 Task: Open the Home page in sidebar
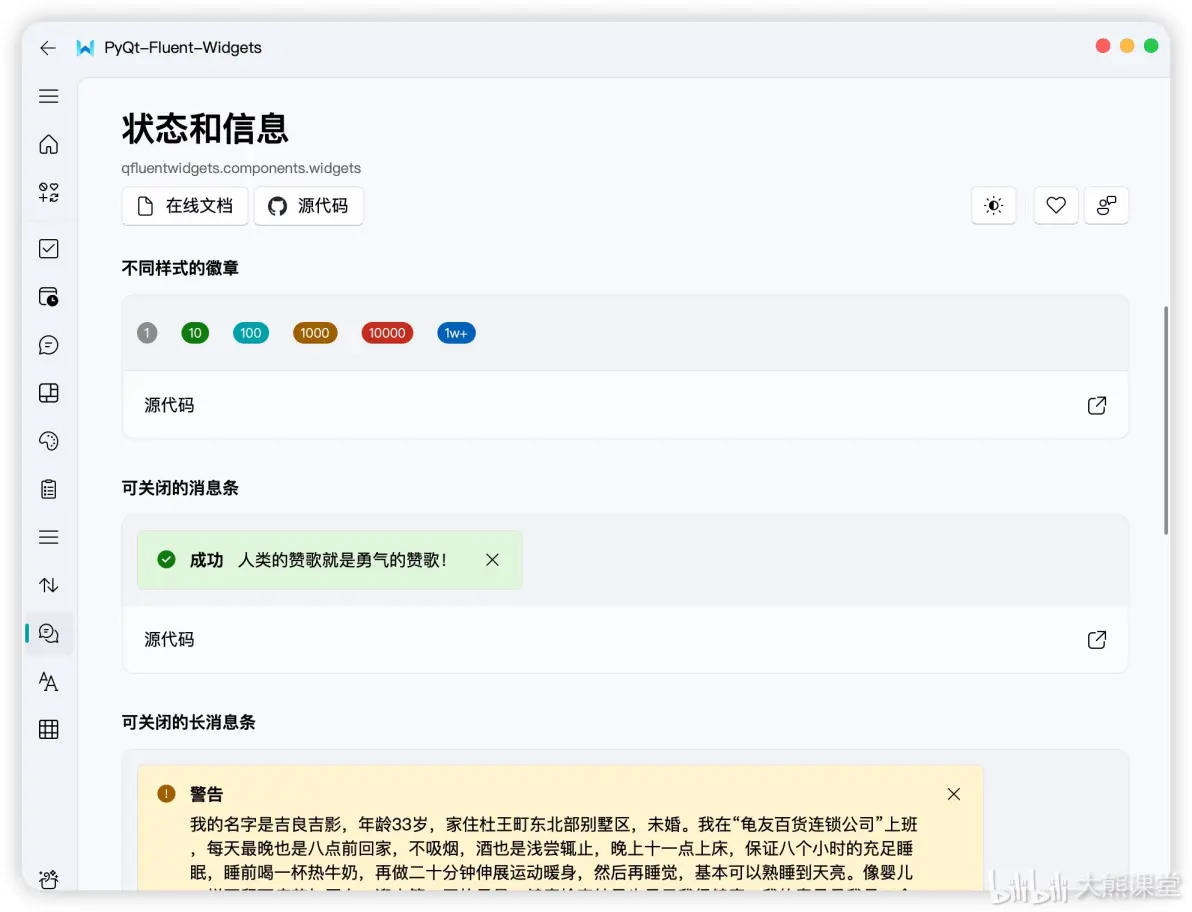(x=49, y=144)
